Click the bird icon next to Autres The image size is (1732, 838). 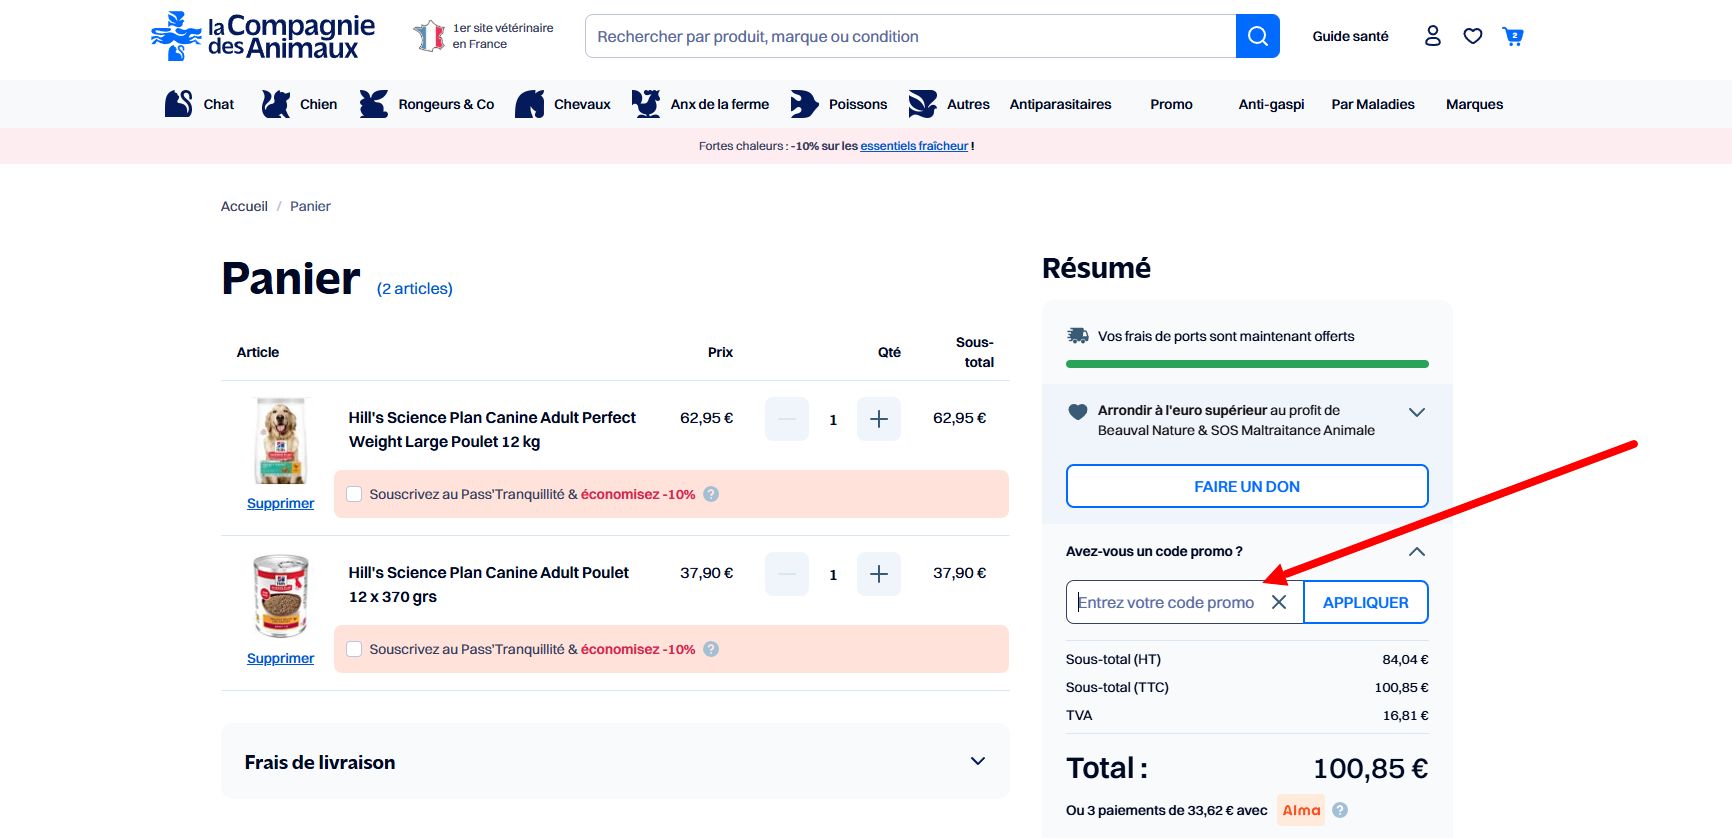click(x=923, y=104)
